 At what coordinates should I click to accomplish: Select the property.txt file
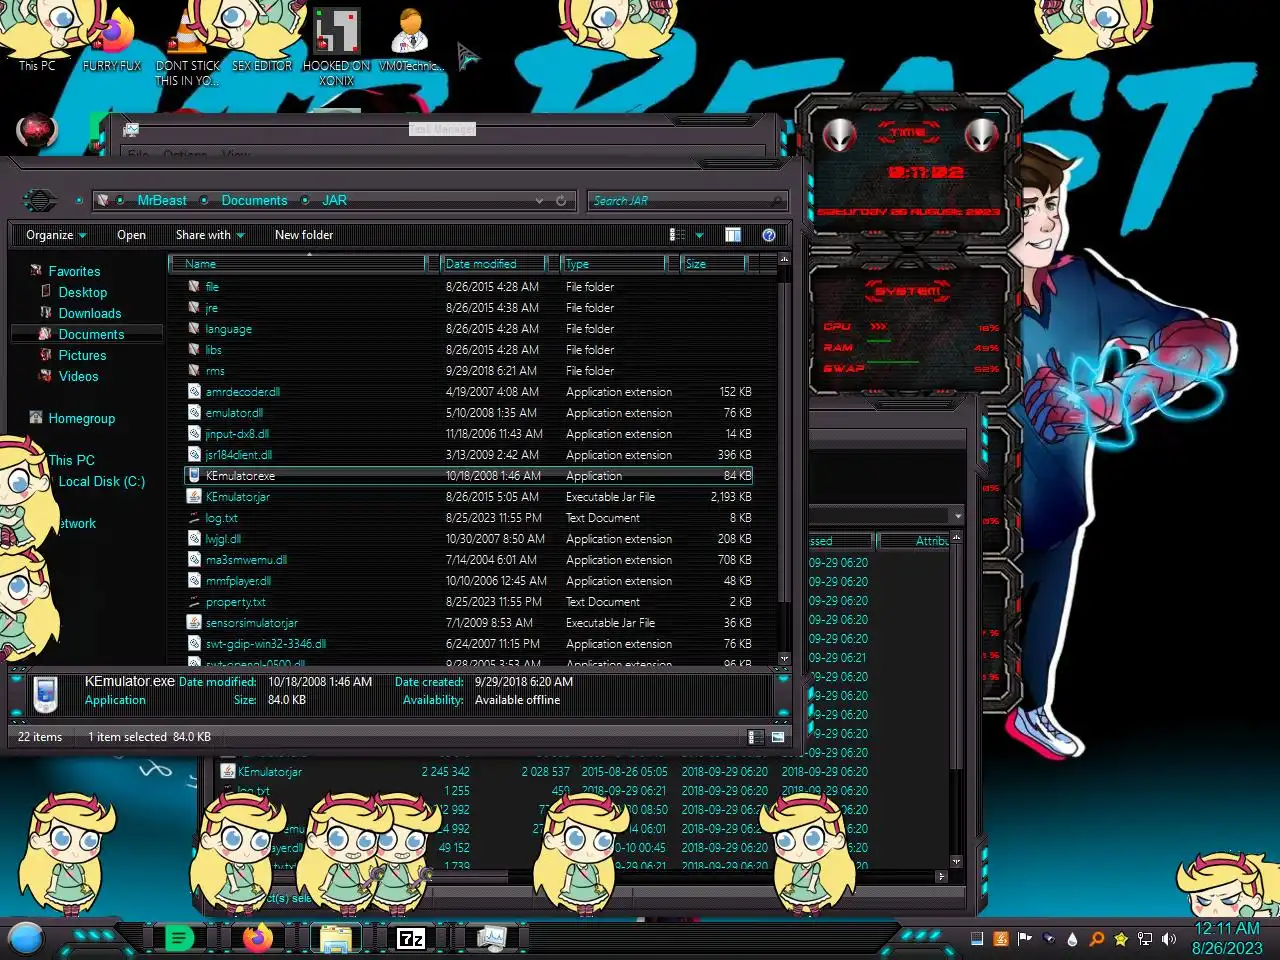coord(235,601)
